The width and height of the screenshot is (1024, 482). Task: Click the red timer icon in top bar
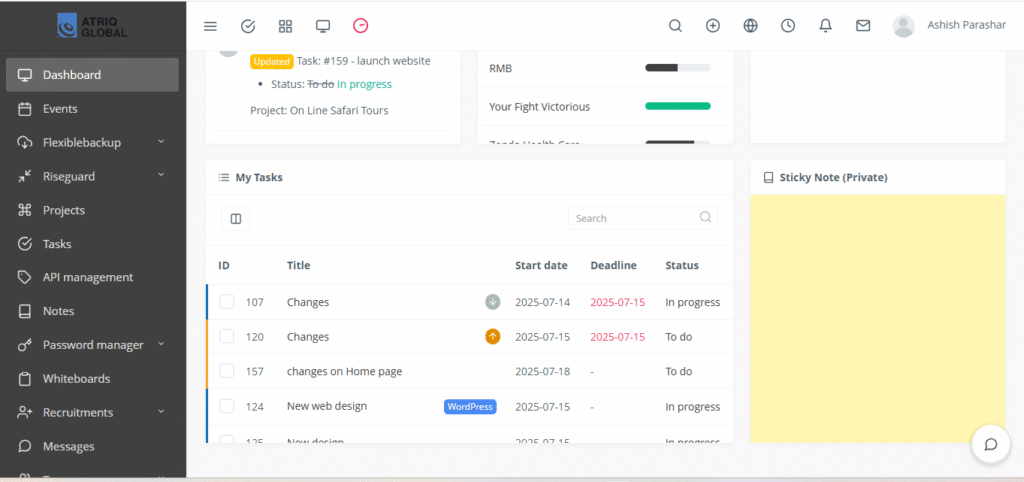coord(361,26)
